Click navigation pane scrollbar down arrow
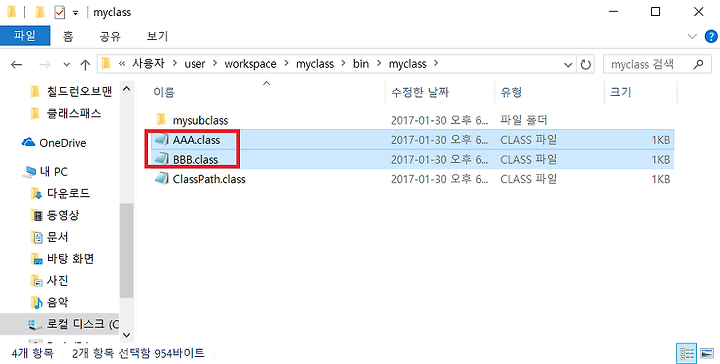 click(x=127, y=335)
